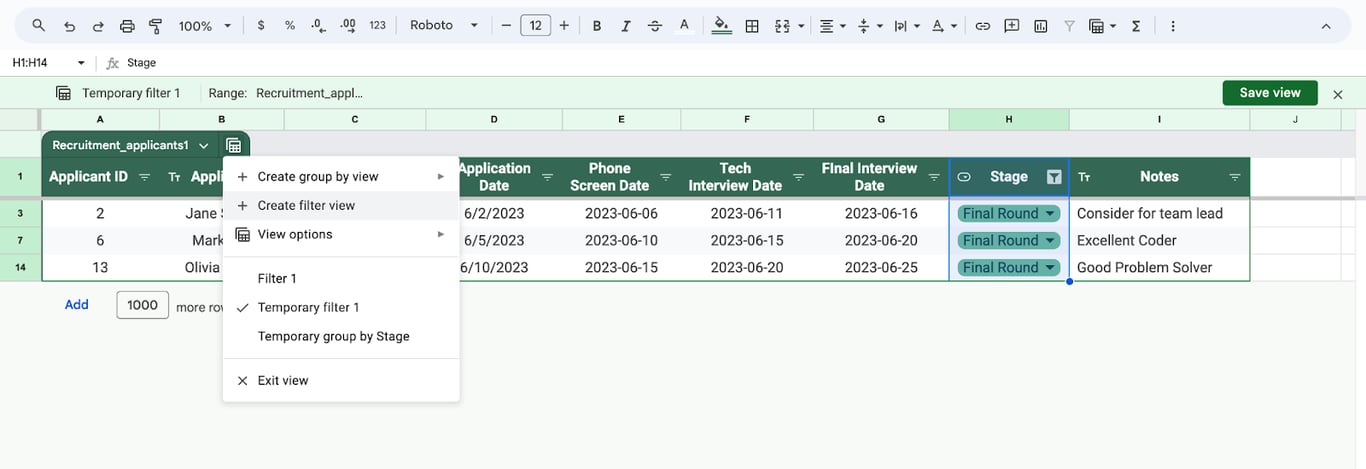Insert a comment
The image size is (1366, 469).
[x=1011, y=26]
